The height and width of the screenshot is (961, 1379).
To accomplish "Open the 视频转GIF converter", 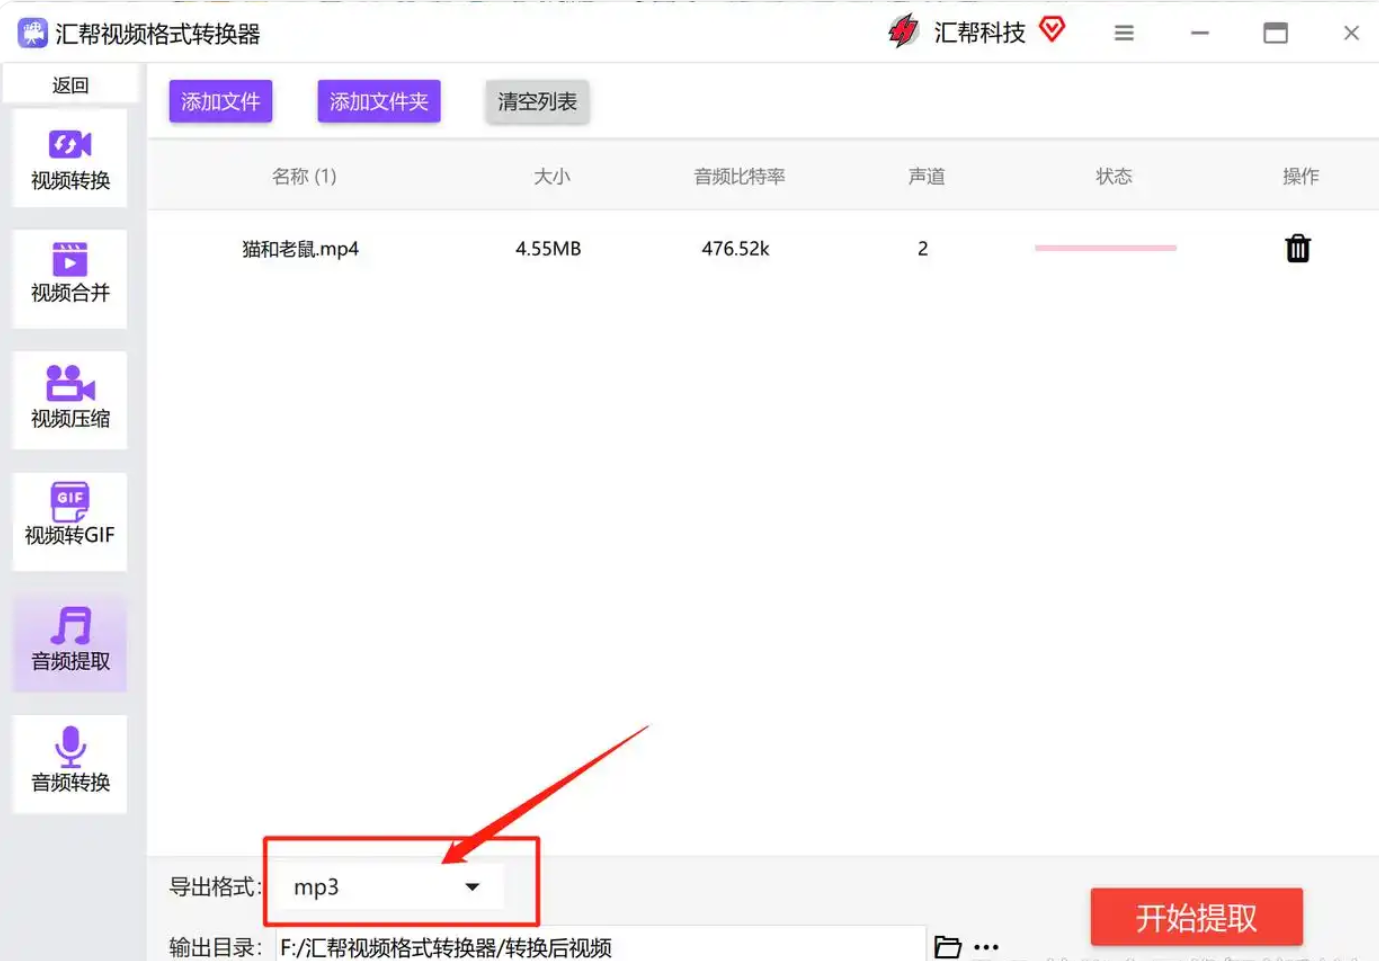I will tap(69, 521).
